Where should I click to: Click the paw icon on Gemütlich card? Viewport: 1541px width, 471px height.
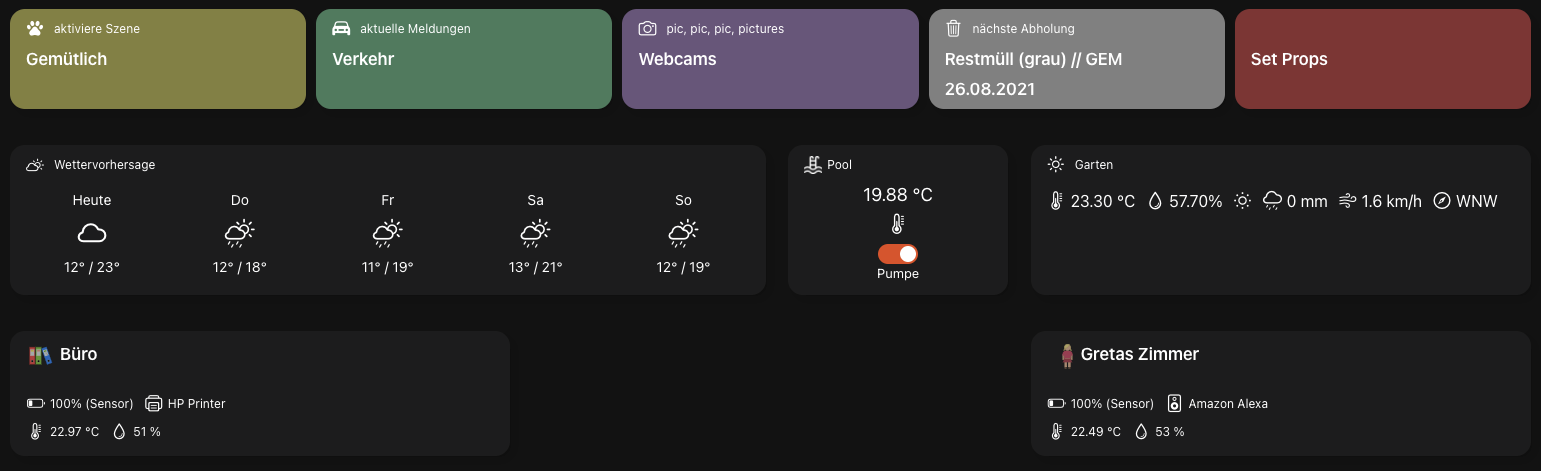point(35,29)
